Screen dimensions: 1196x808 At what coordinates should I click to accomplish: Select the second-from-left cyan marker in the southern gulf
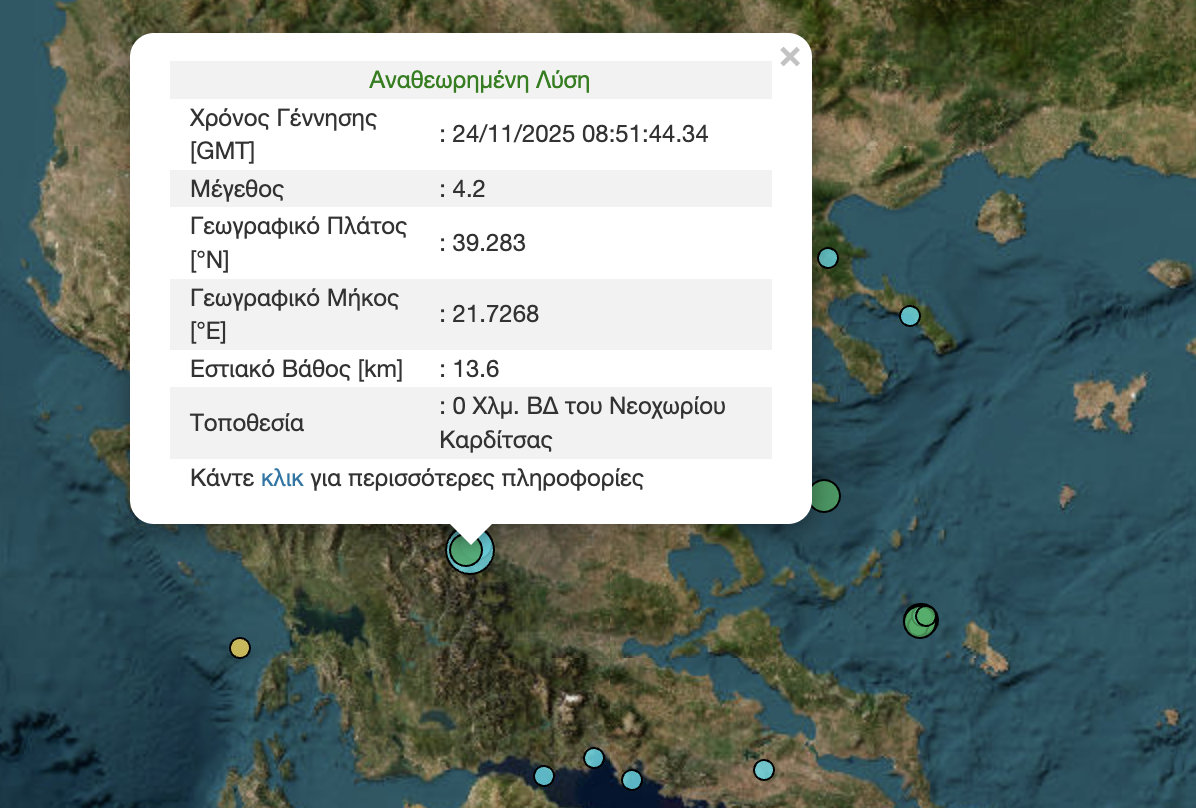(x=594, y=757)
